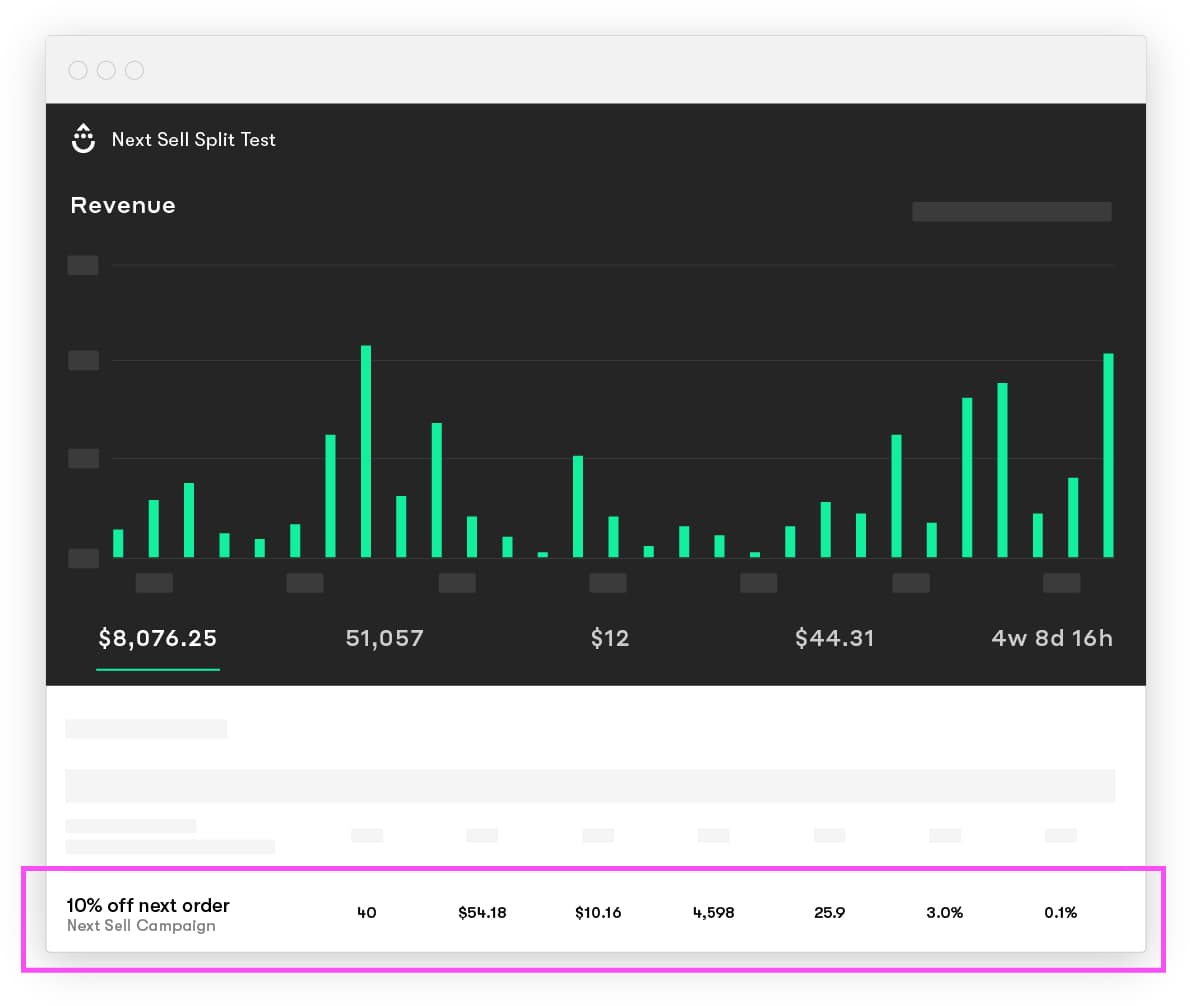Image resolution: width=1190 pixels, height=1006 pixels.
Task: Switch to the 51,057 metric tab
Action: (384, 638)
